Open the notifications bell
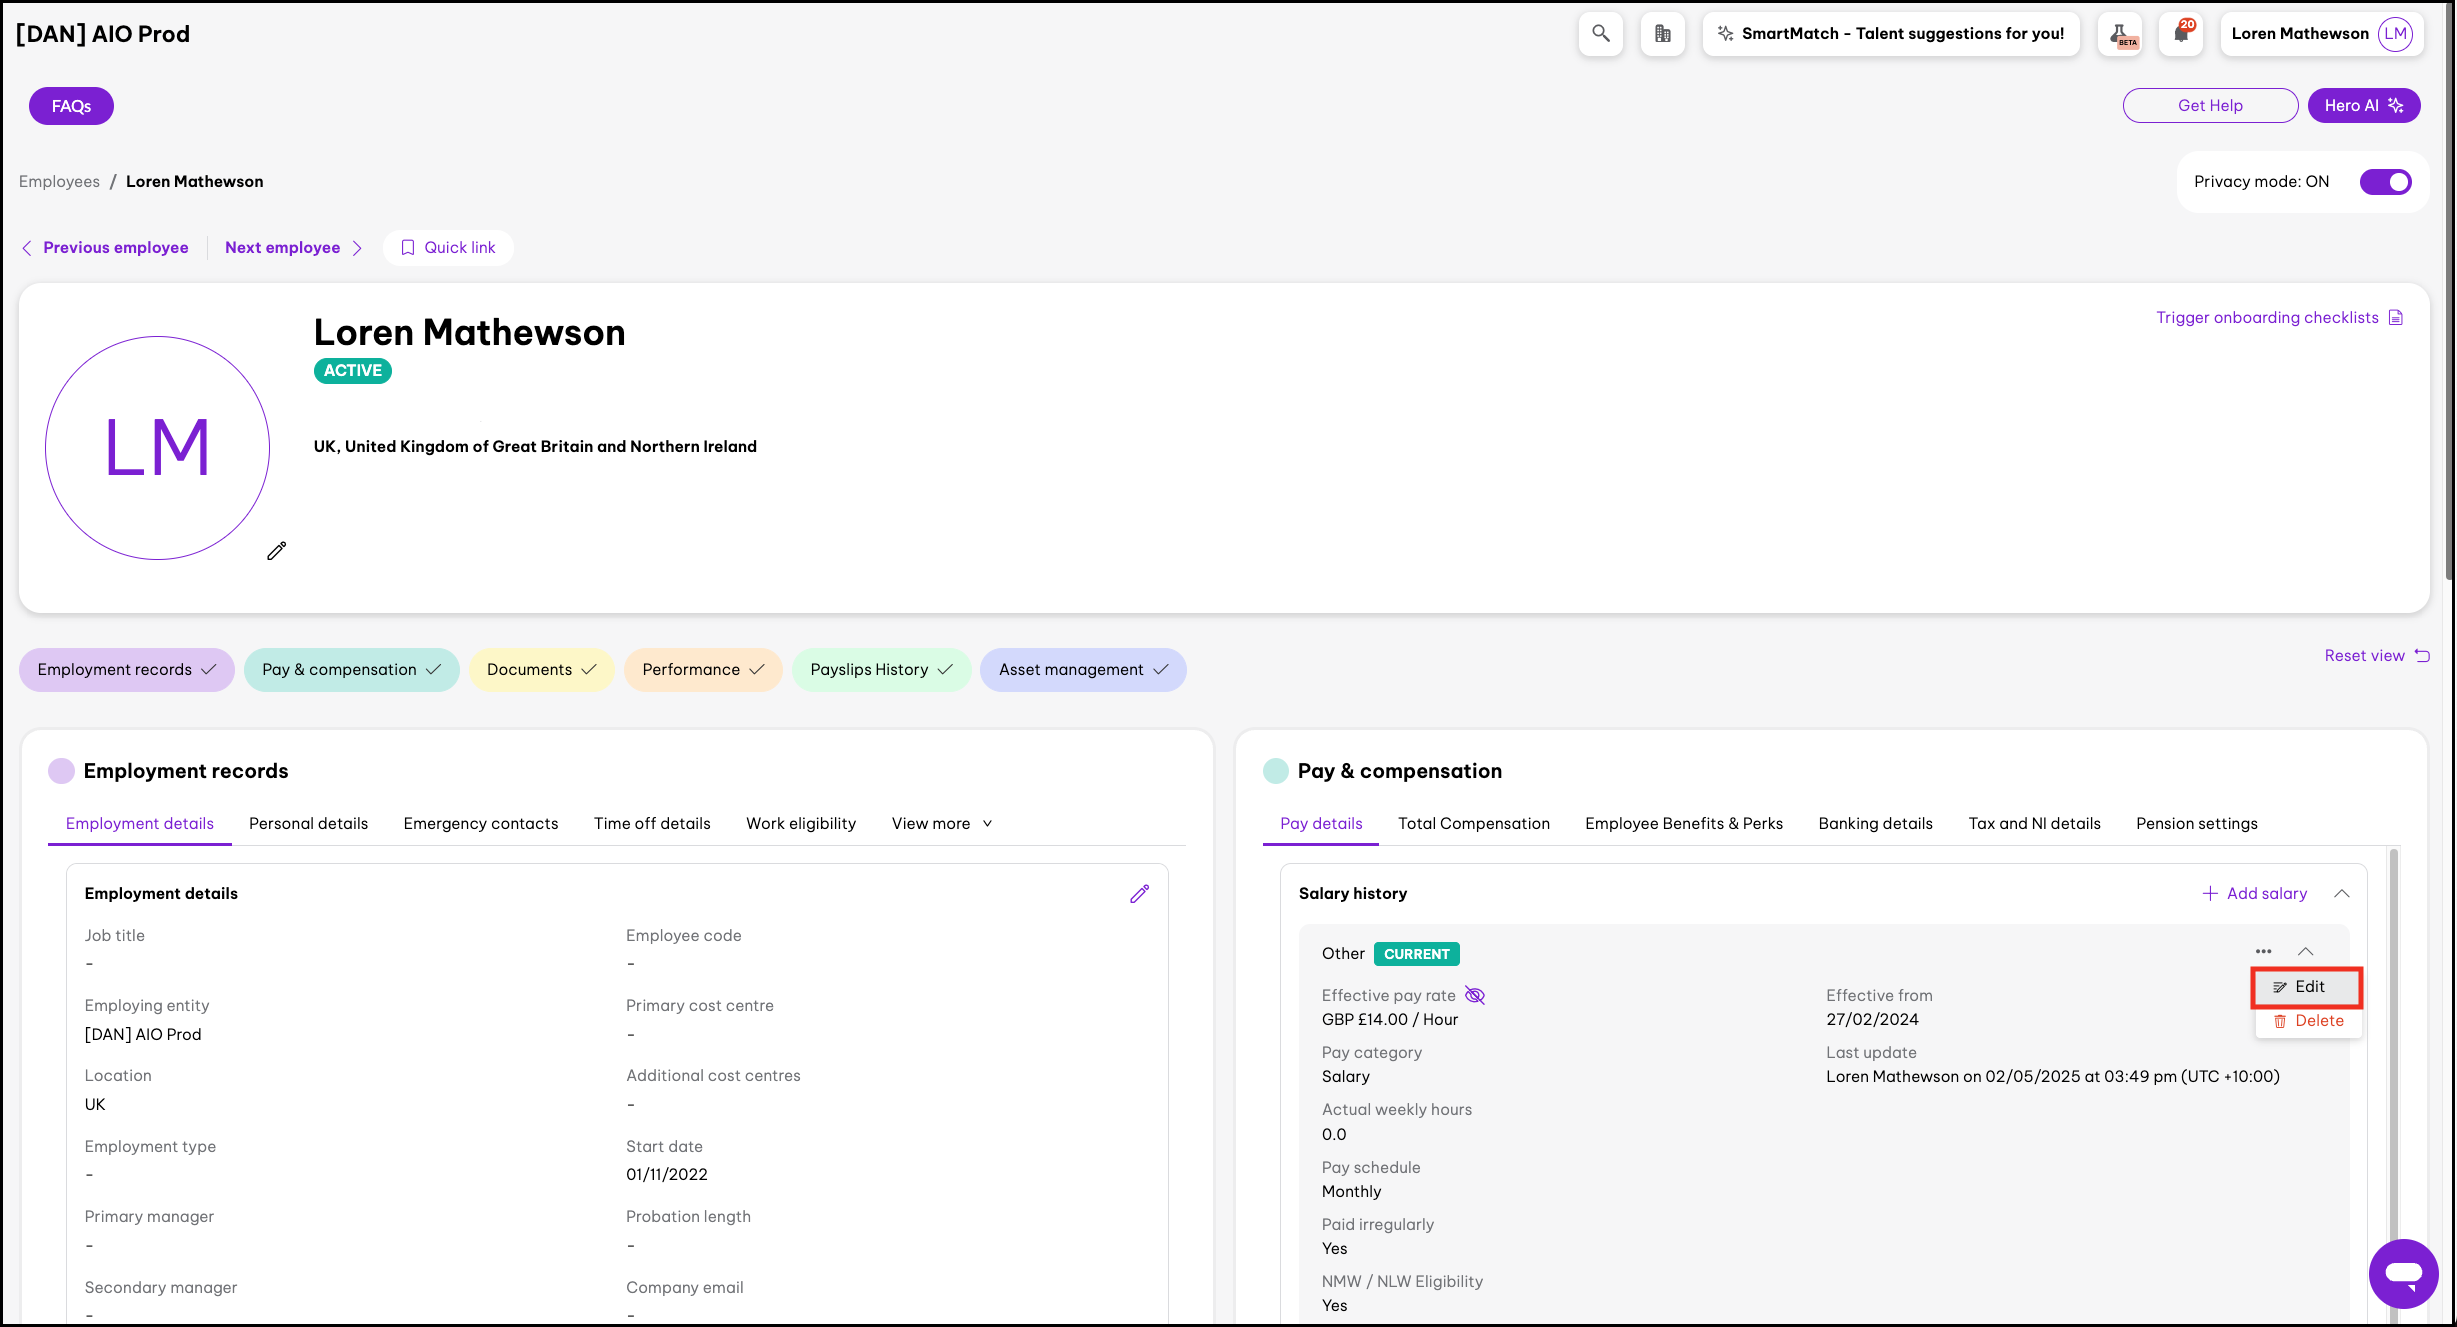 pyautogui.click(x=2181, y=33)
